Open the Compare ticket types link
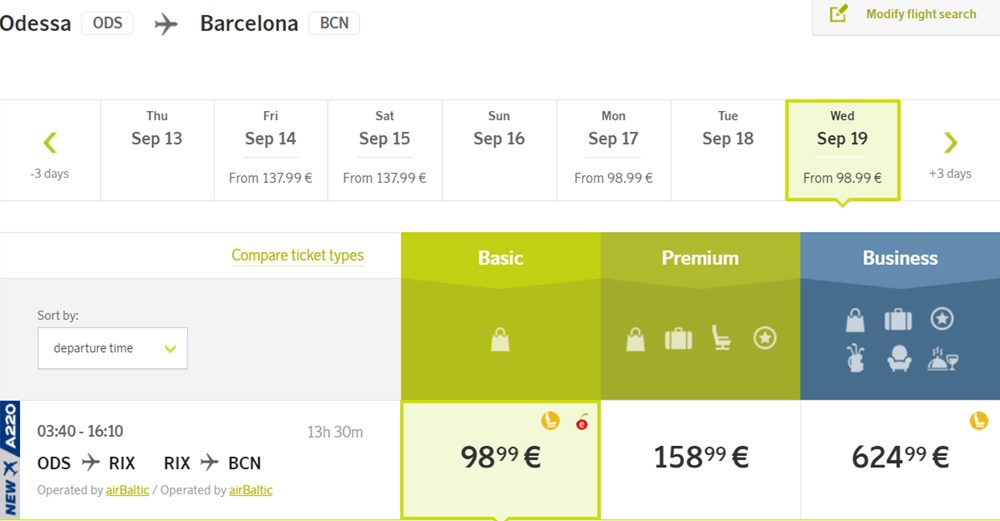This screenshot has height=521, width=1000. tap(297, 255)
